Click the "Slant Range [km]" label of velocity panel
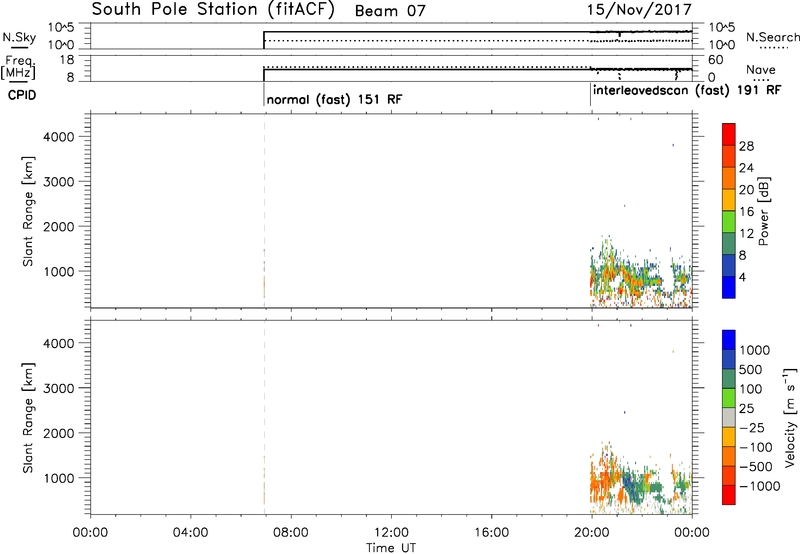800x554 pixels. point(28,418)
